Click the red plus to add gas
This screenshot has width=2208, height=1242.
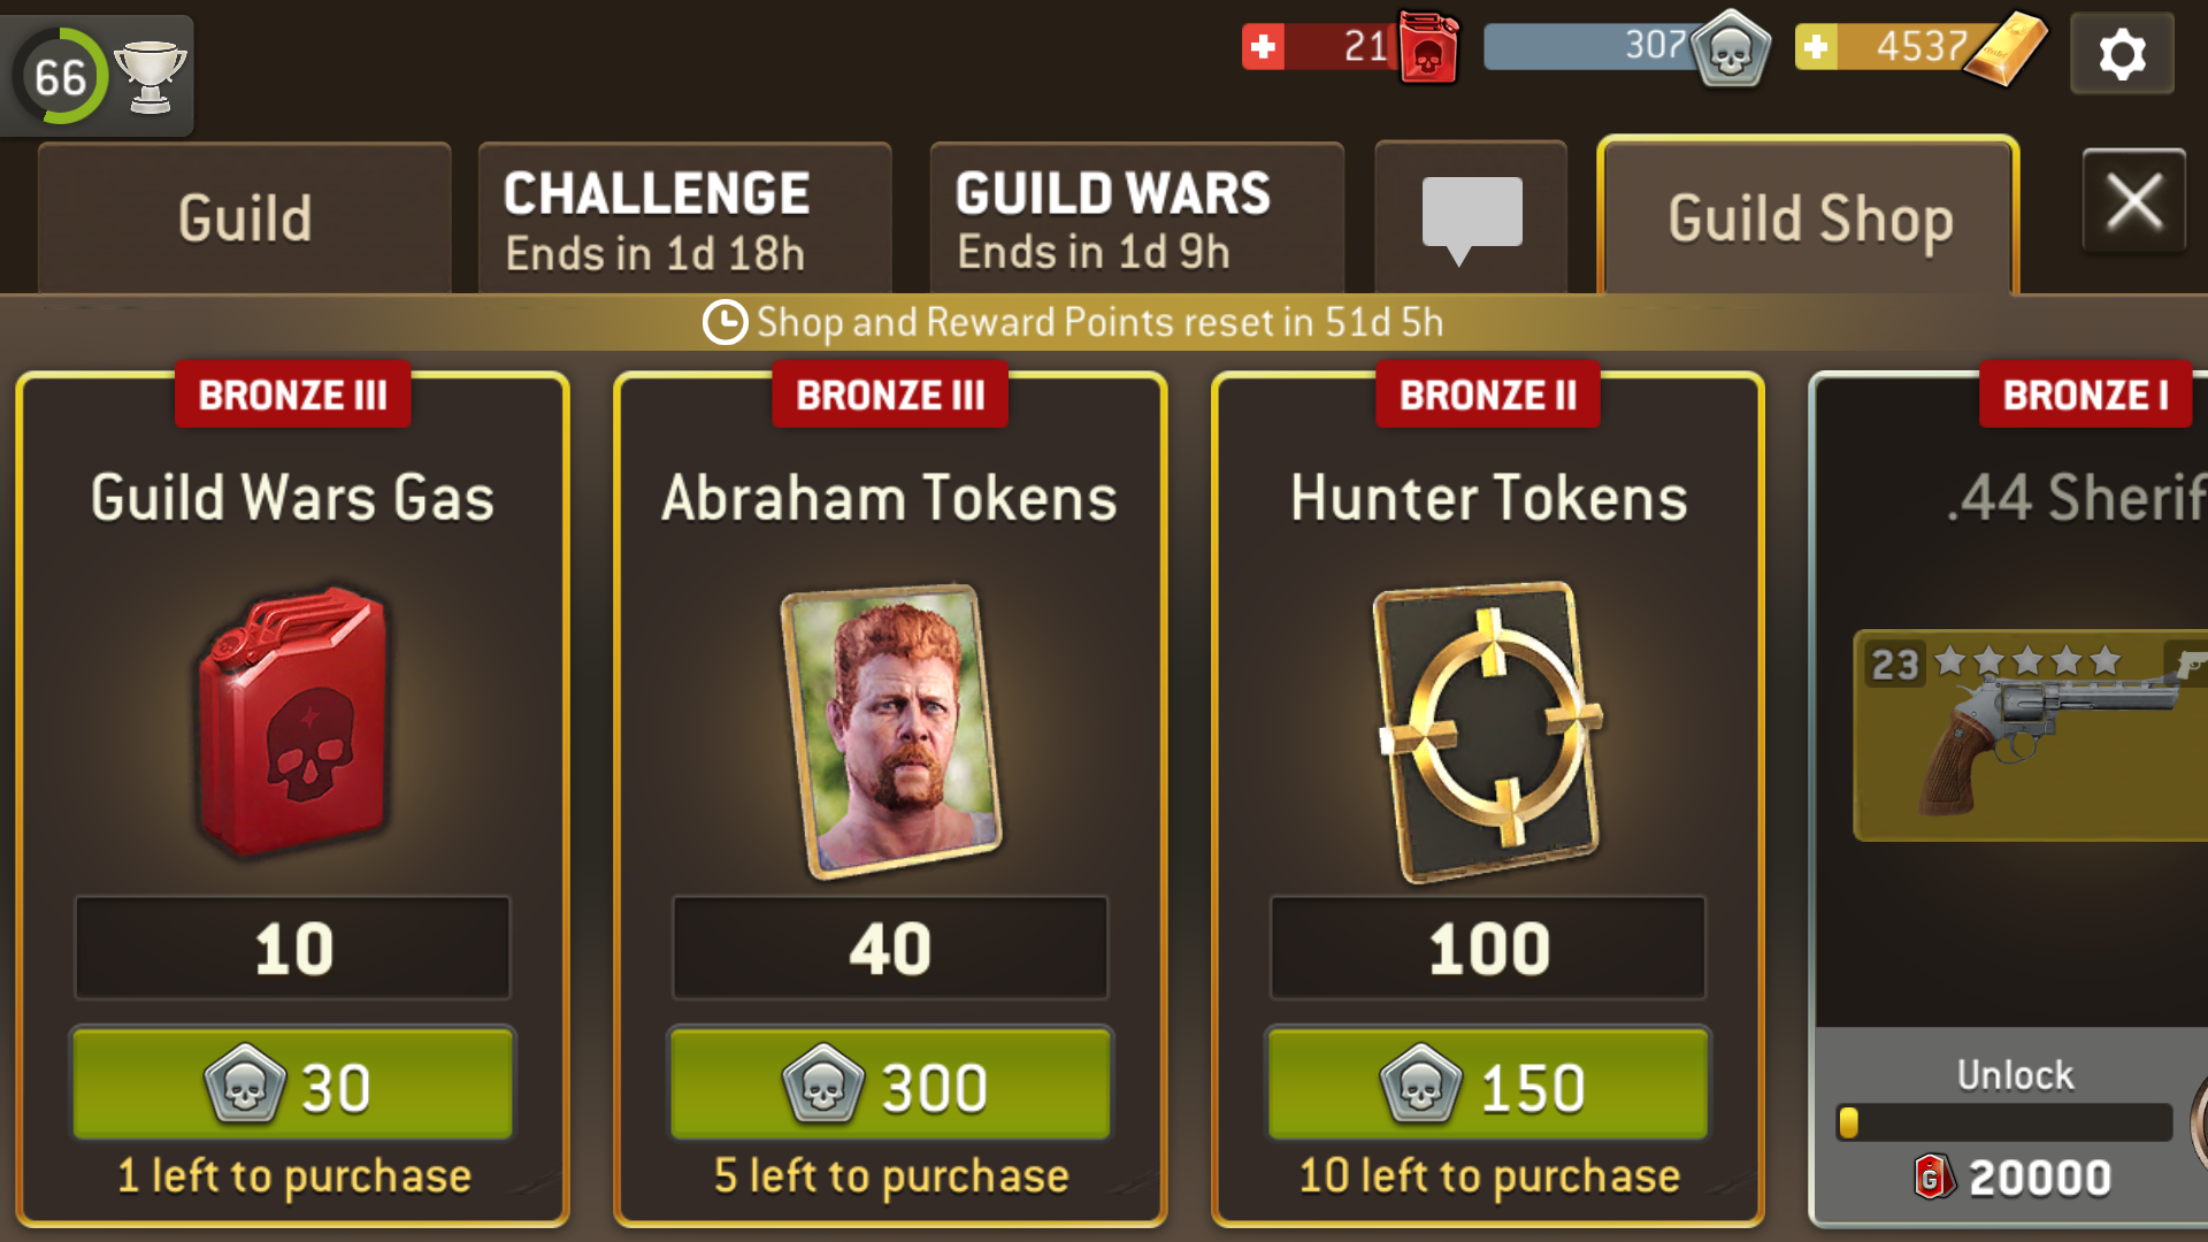(x=1264, y=47)
